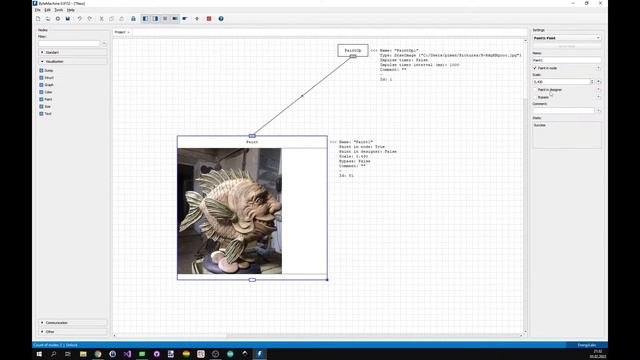Click the Name field in Settings

[567, 60]
